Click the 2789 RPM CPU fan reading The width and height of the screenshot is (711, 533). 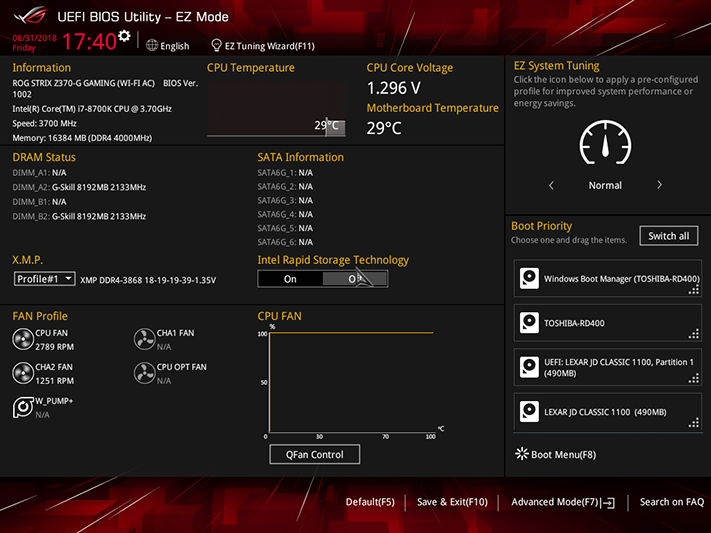(x=54, y=347)
